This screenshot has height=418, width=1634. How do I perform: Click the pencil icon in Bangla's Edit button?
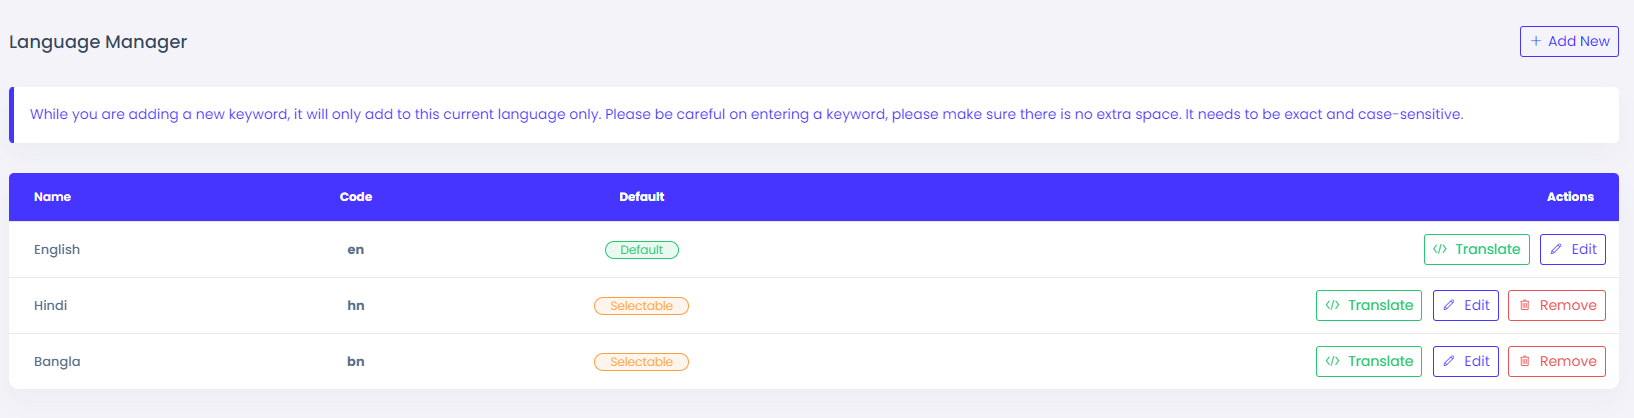click(1449, 361)
